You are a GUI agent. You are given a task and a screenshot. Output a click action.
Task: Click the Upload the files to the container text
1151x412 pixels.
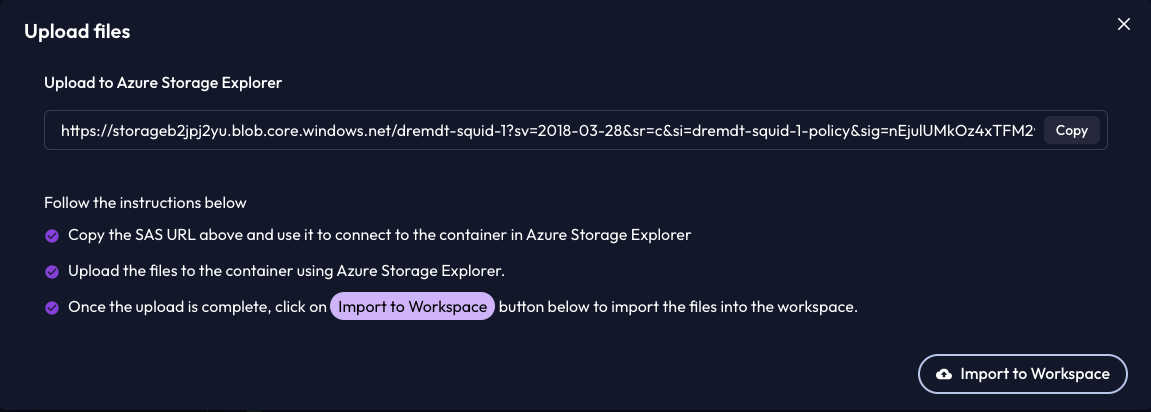[286, 271]
